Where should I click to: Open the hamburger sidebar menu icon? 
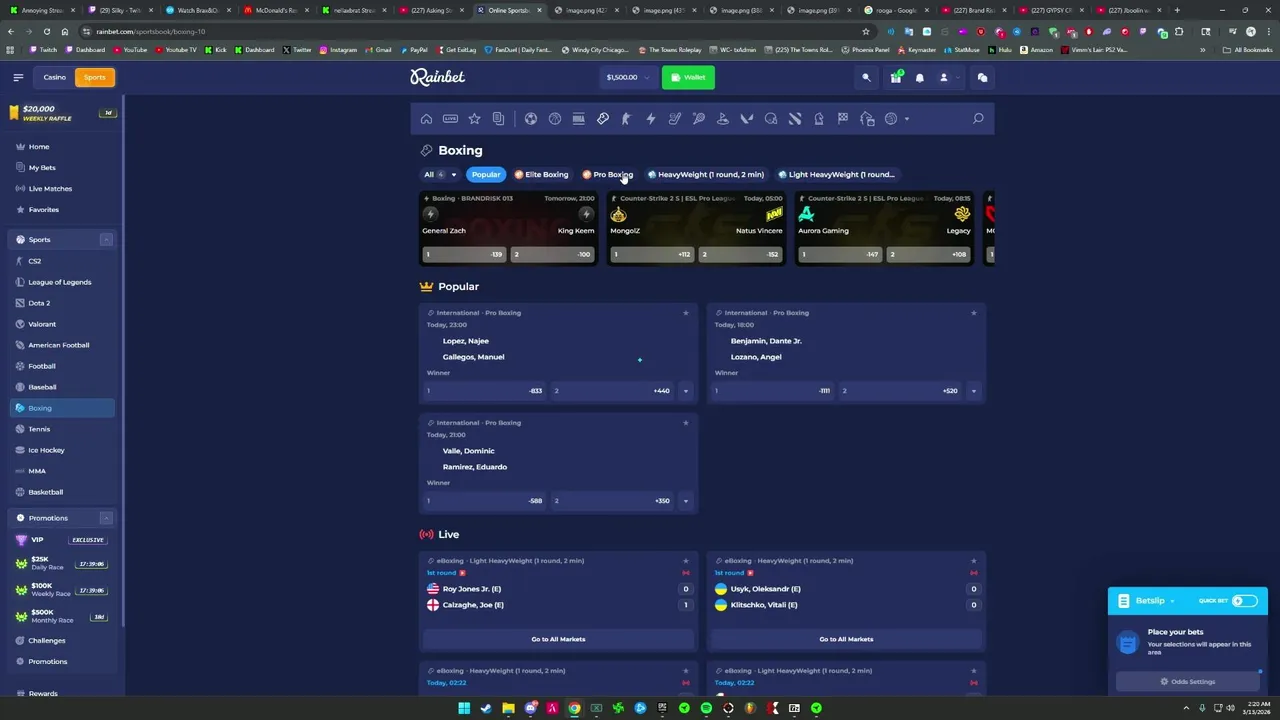[x=18, y=77]
